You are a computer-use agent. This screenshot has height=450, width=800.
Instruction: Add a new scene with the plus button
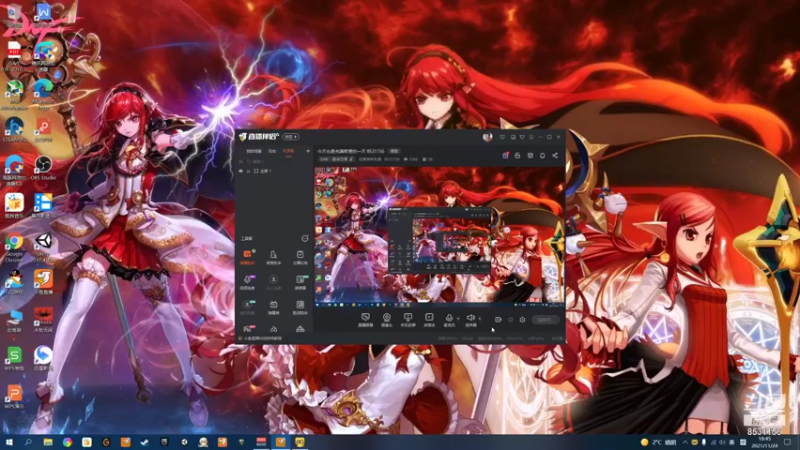click(308, 151)
